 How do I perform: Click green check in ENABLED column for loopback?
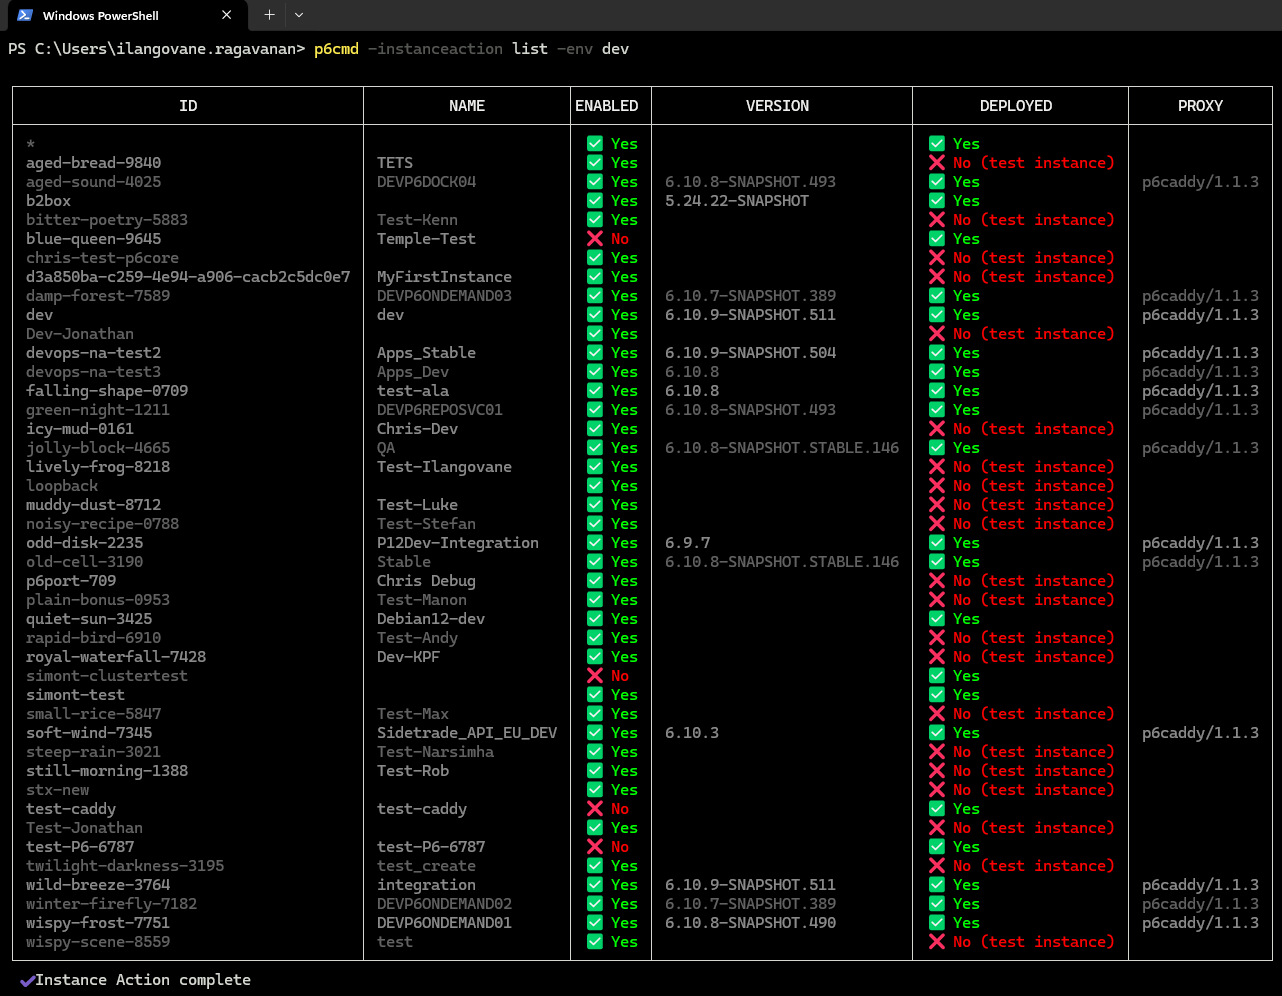click(x=595, y=486)
